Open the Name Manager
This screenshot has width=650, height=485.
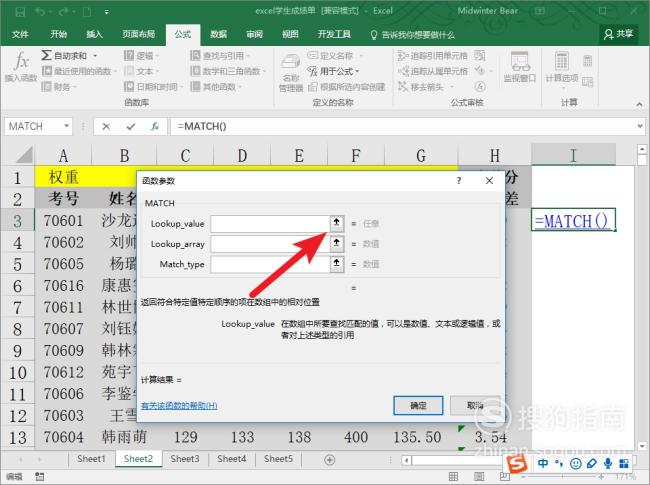(x=291, y=71)
